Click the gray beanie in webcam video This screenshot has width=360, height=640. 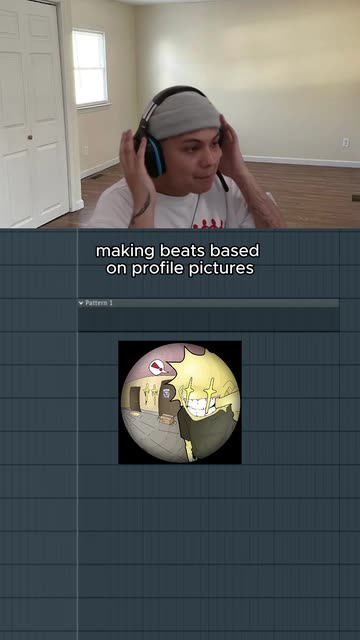point(183,114)
